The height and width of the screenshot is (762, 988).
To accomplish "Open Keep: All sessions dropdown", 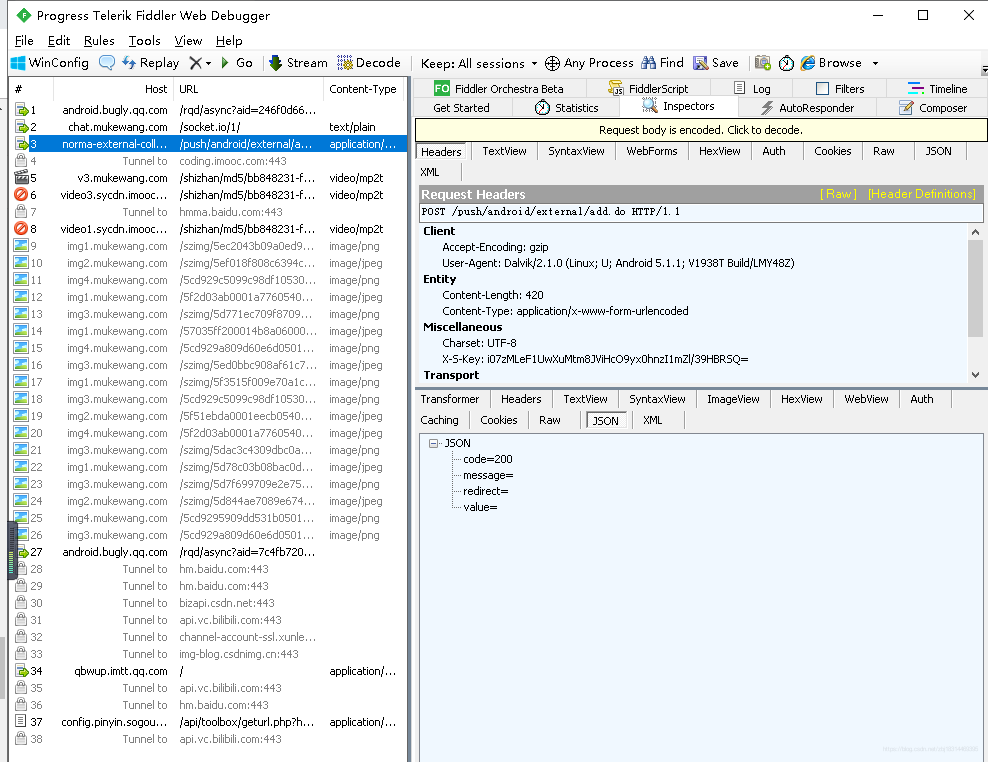I will pos(479,63).
